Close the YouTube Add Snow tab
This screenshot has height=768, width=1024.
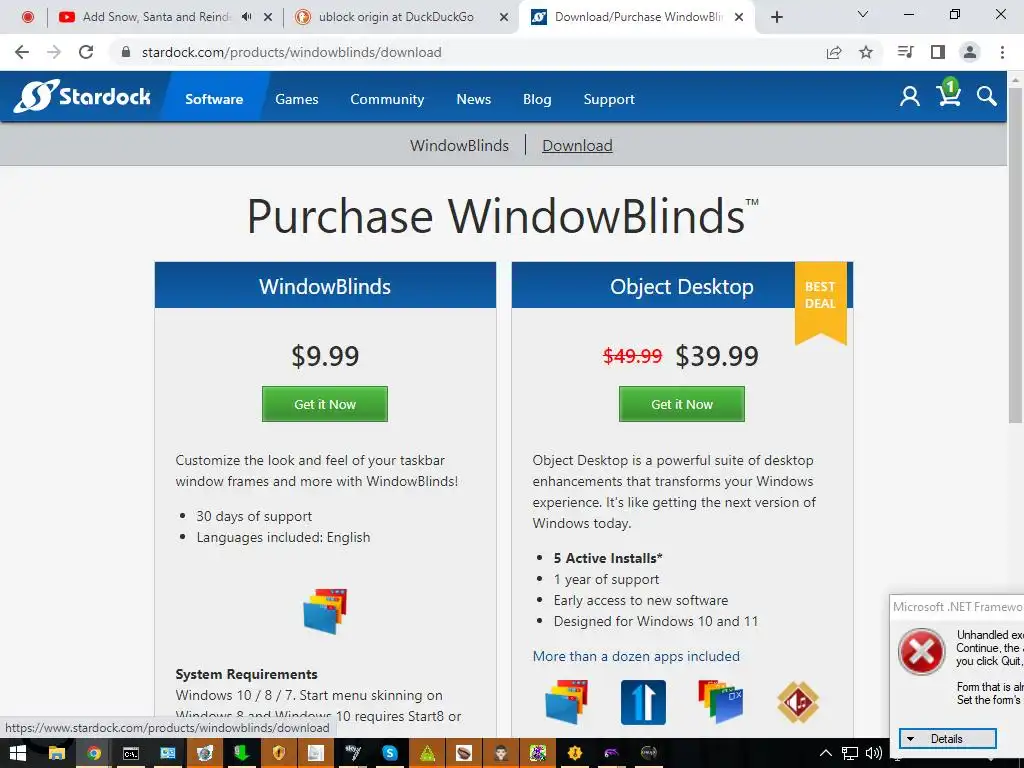268,18
